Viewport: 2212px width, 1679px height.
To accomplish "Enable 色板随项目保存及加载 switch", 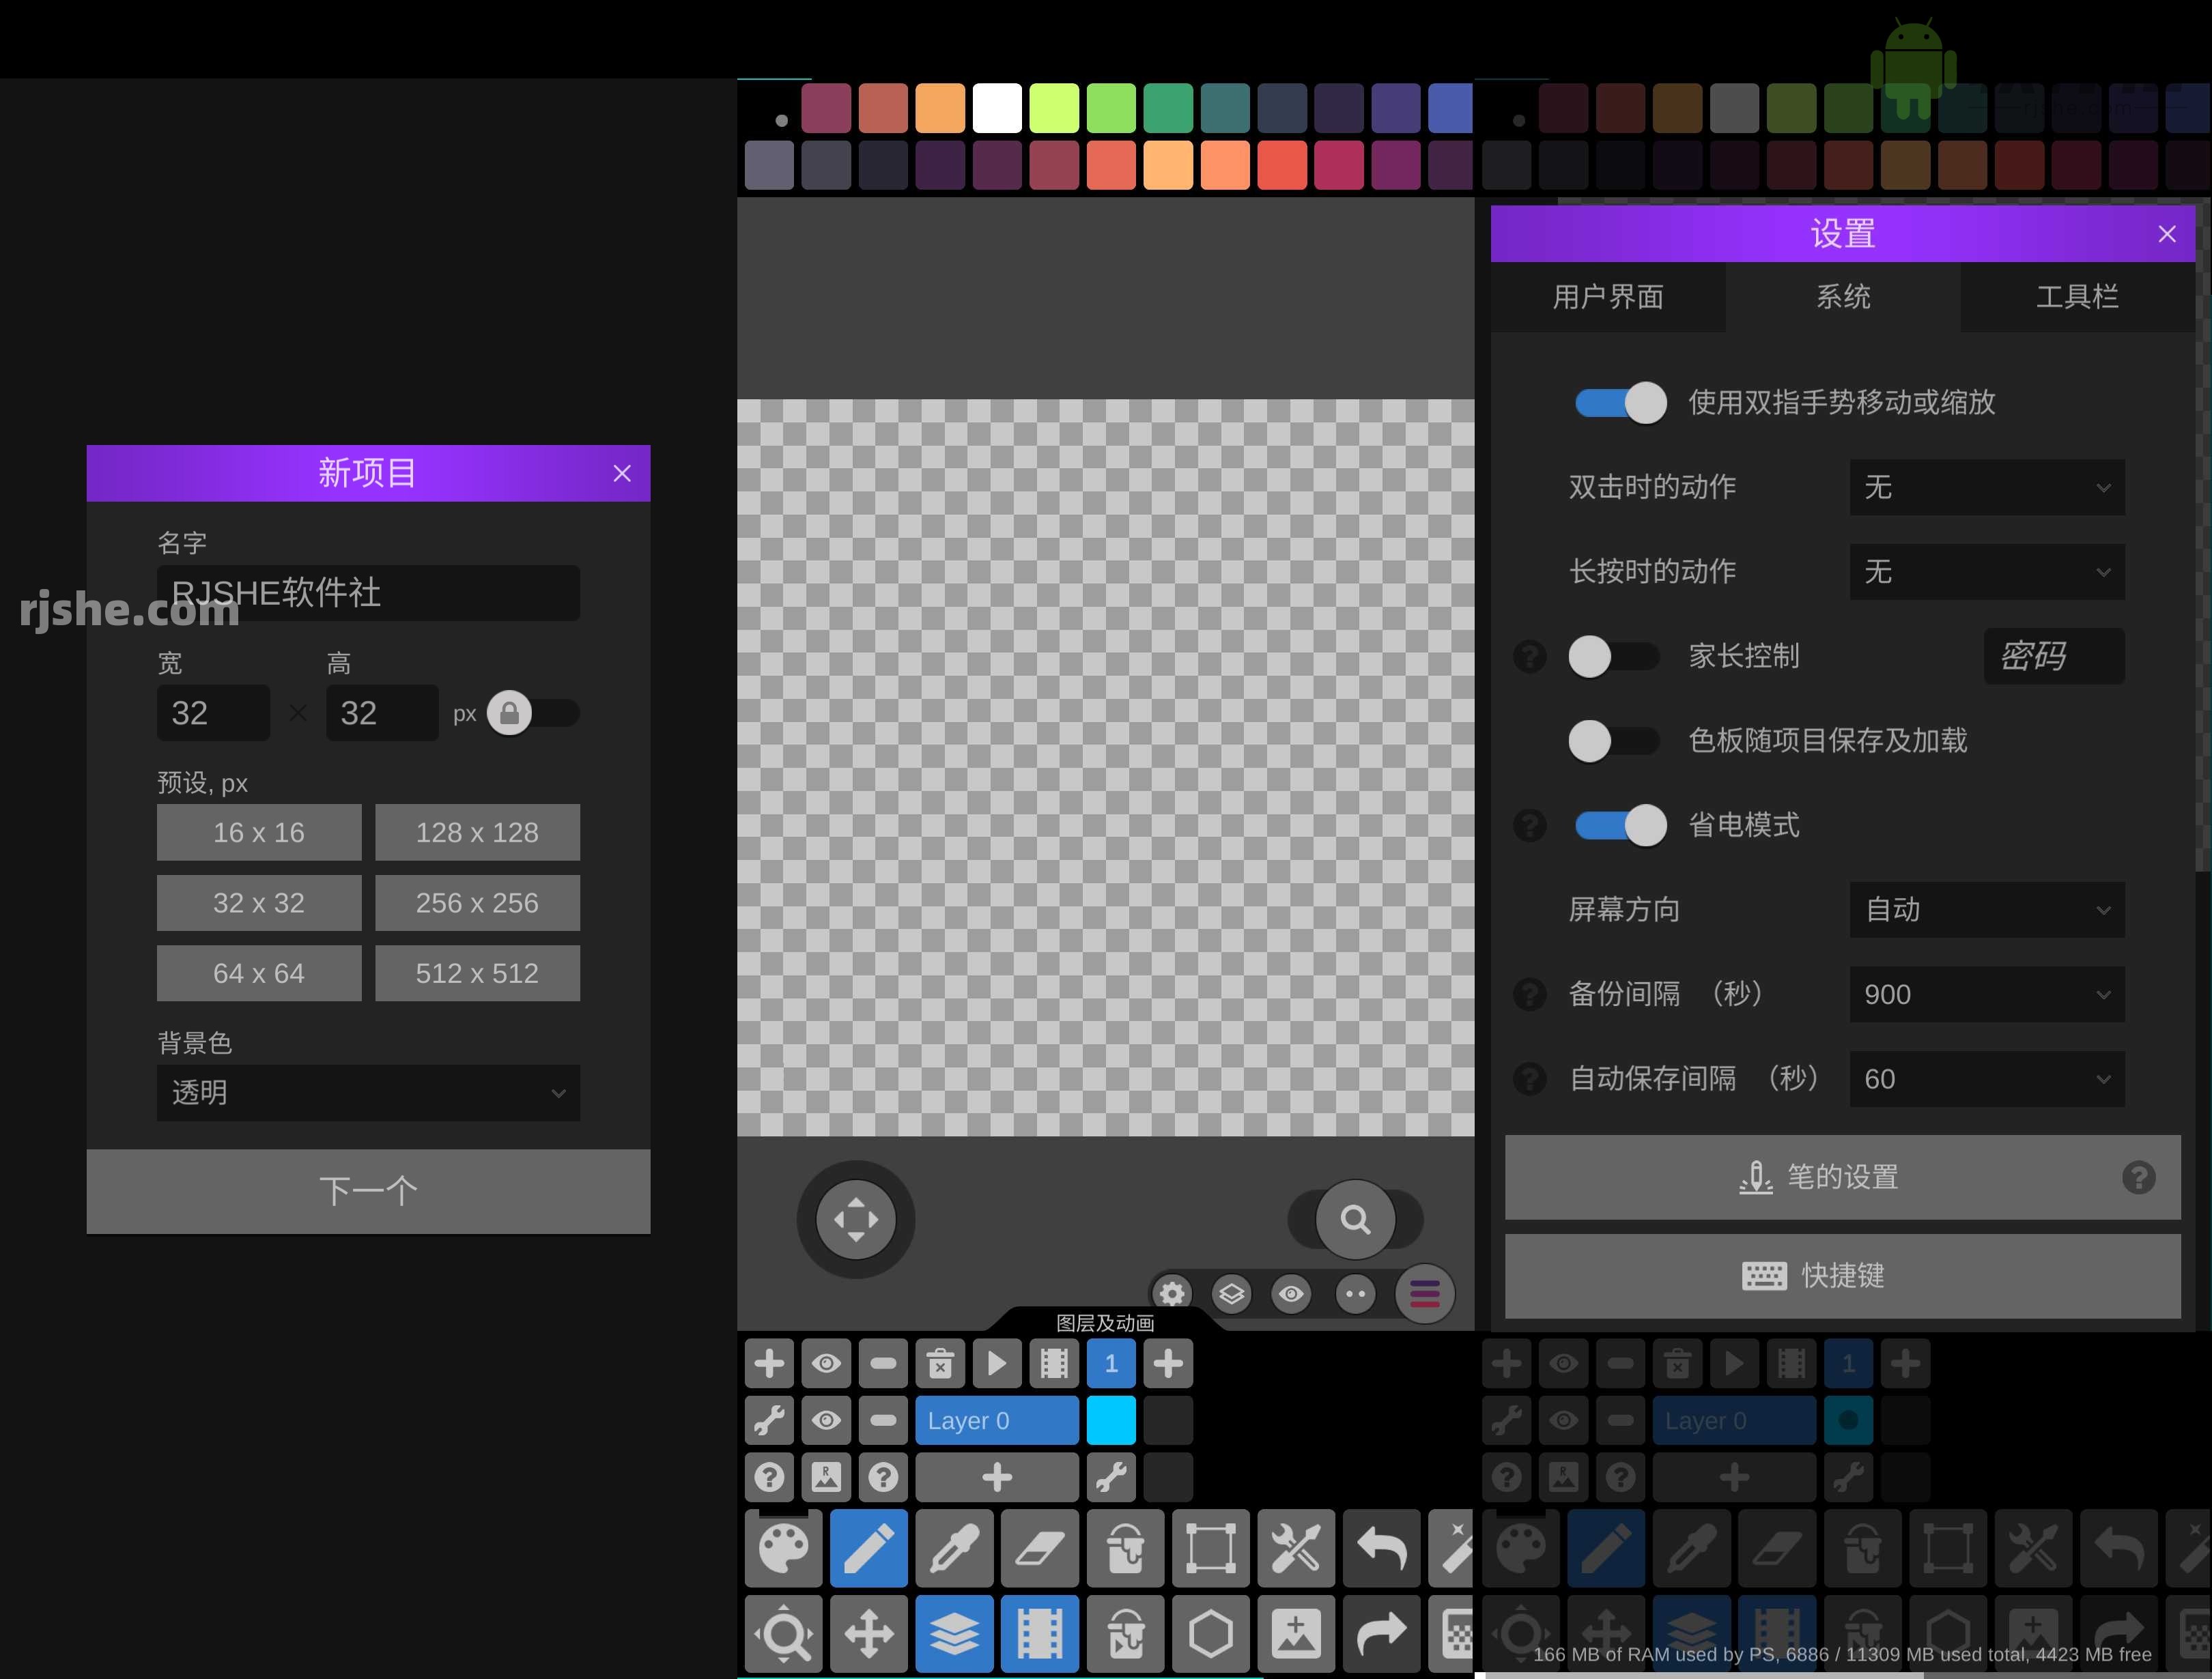I will click(1613, 741).
